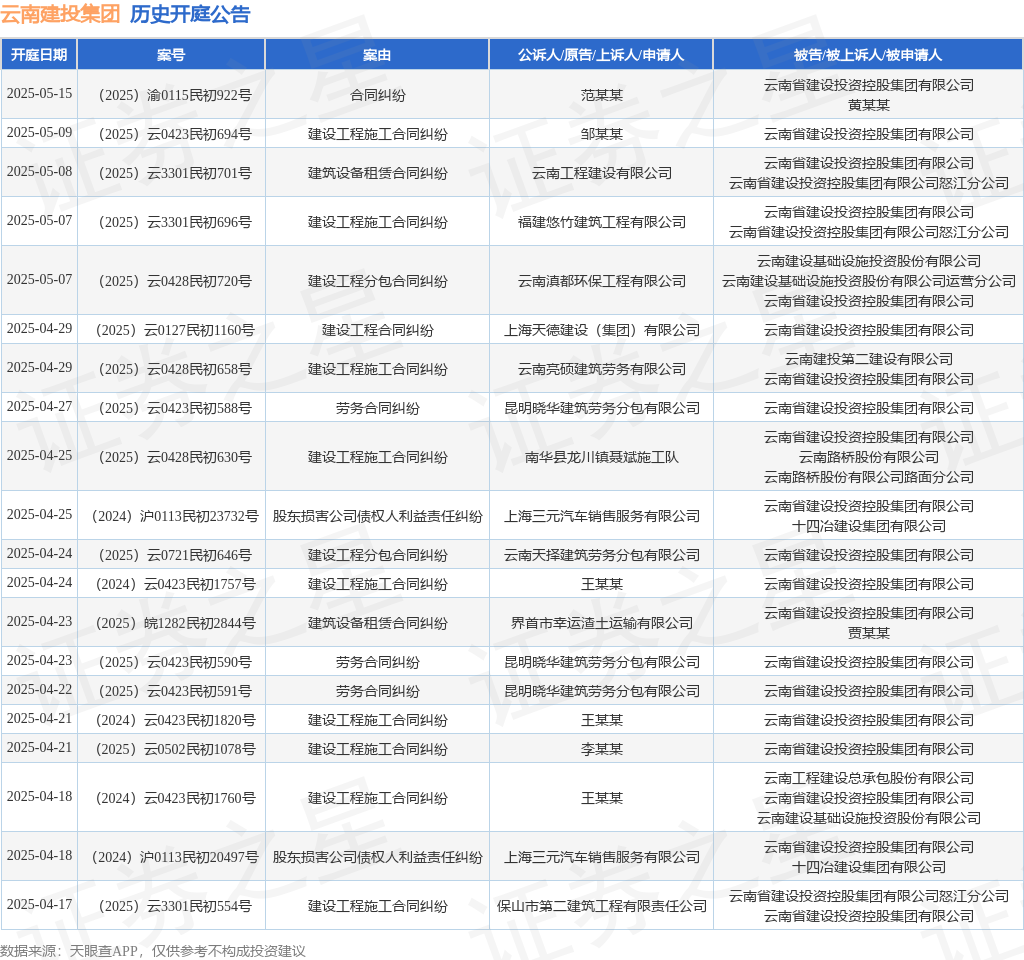This screenshot has width=1024, height=960.
Task: Select case number (2025)云0428民初658号
Action: [x=171, y=370]
